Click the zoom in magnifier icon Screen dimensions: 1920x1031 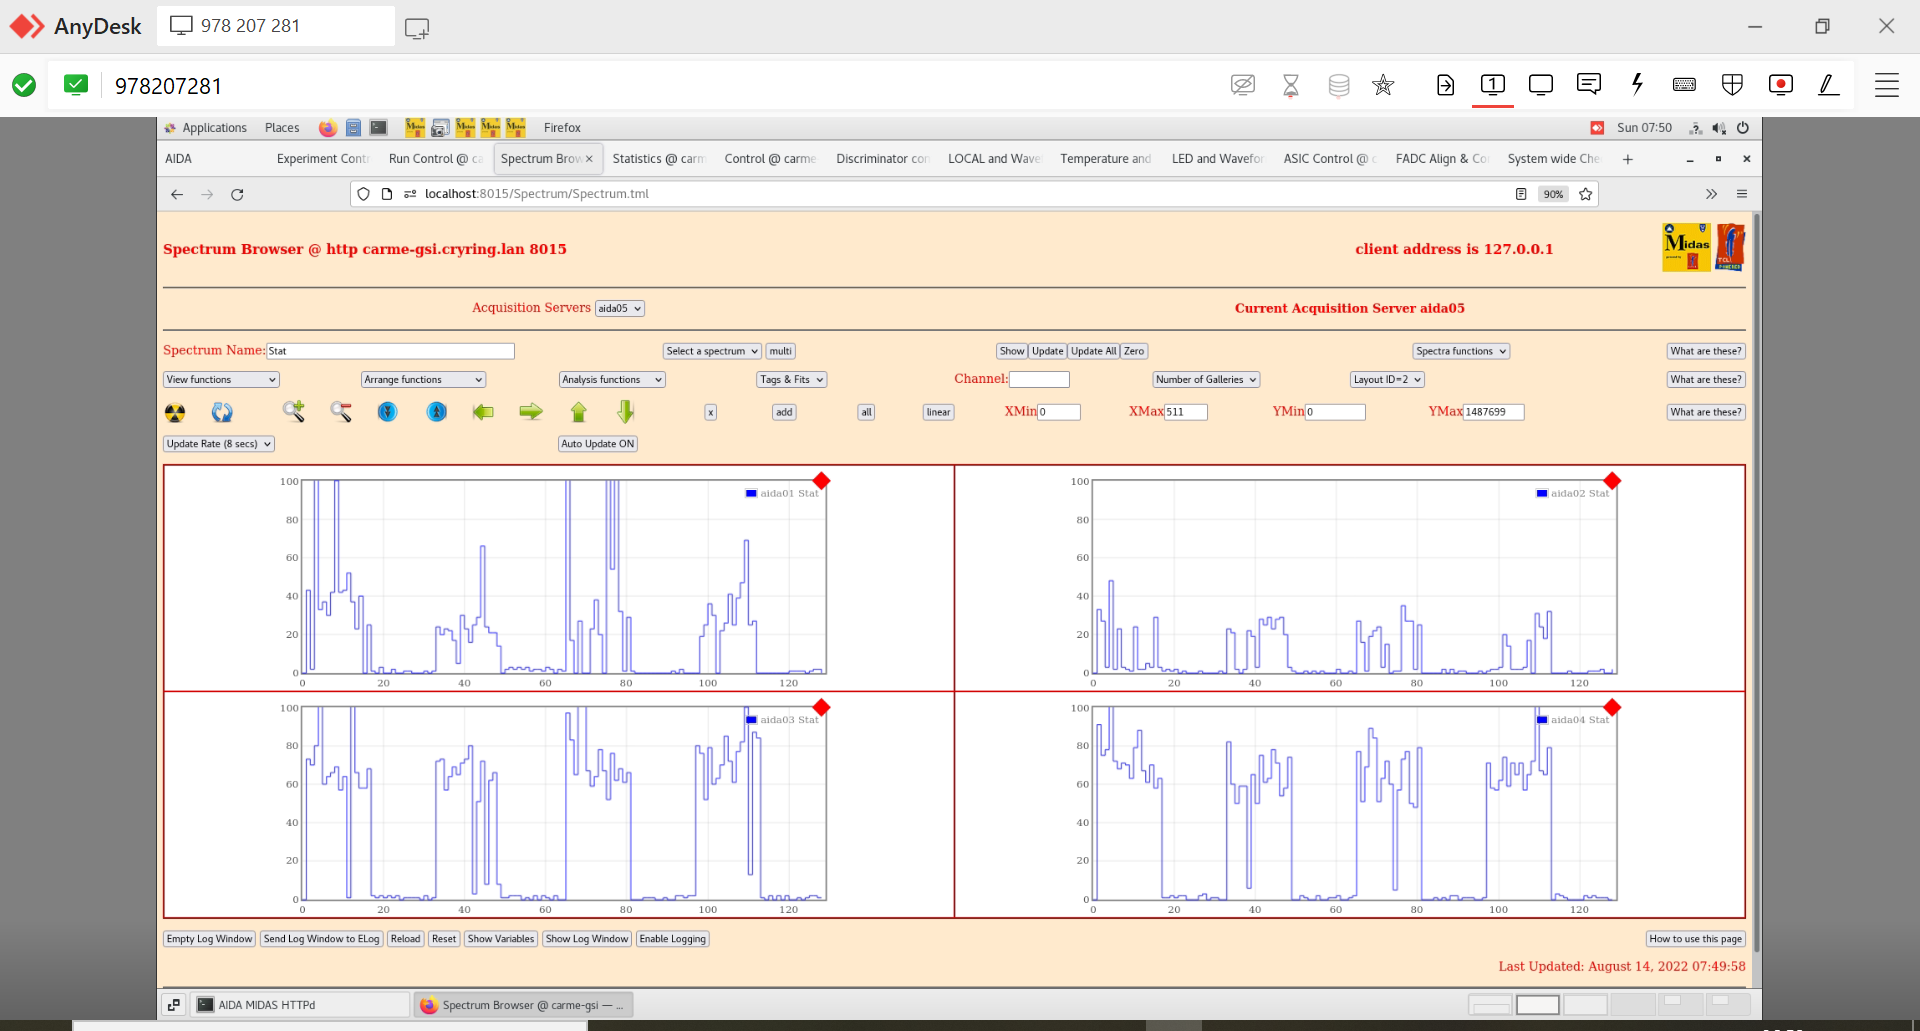click(x=293, y=411)
